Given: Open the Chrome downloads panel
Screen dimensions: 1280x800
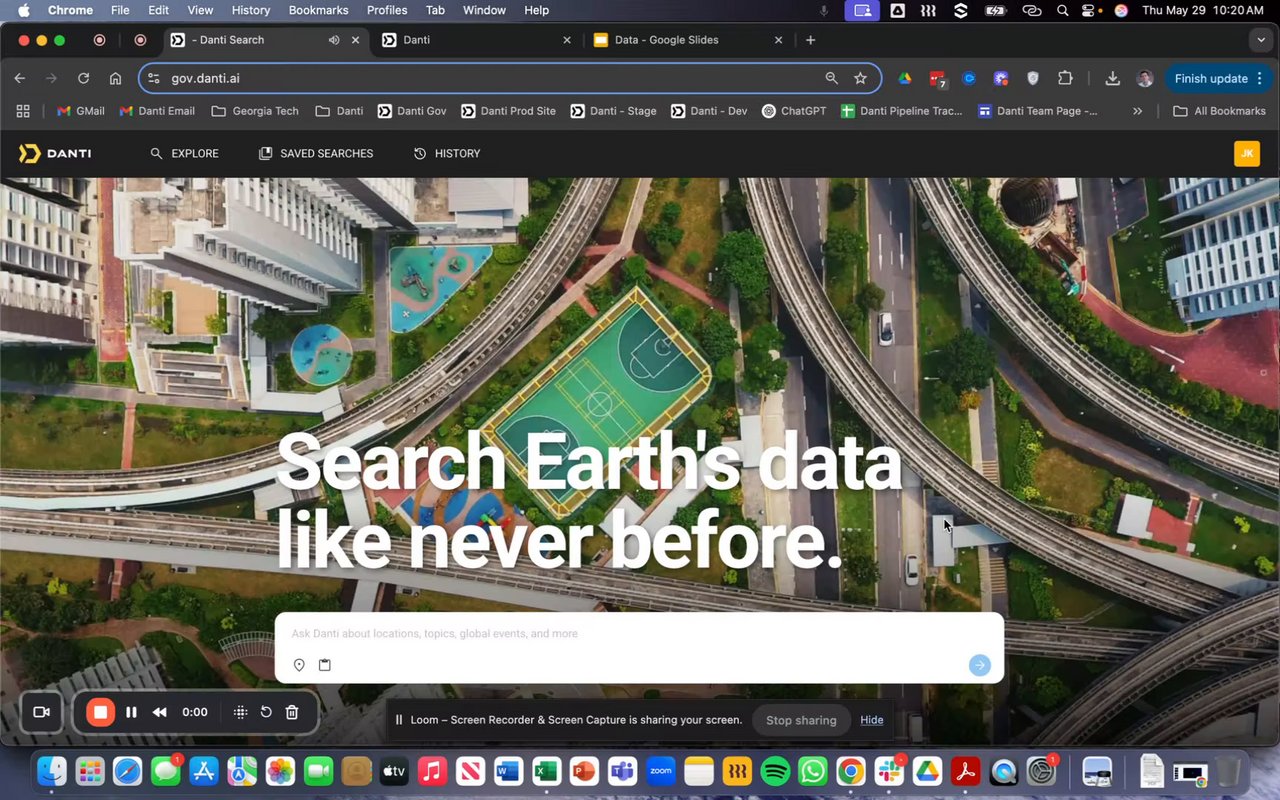Looking at the screenshot, I should pos(1112,78).
